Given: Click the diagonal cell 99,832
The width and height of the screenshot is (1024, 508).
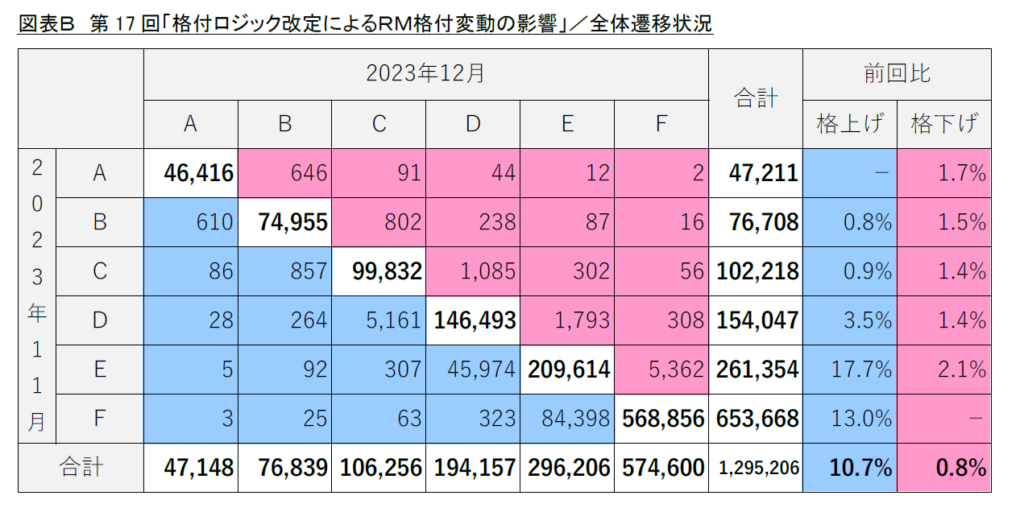Looking at the screenshot, I should click(x=379, y=271).
